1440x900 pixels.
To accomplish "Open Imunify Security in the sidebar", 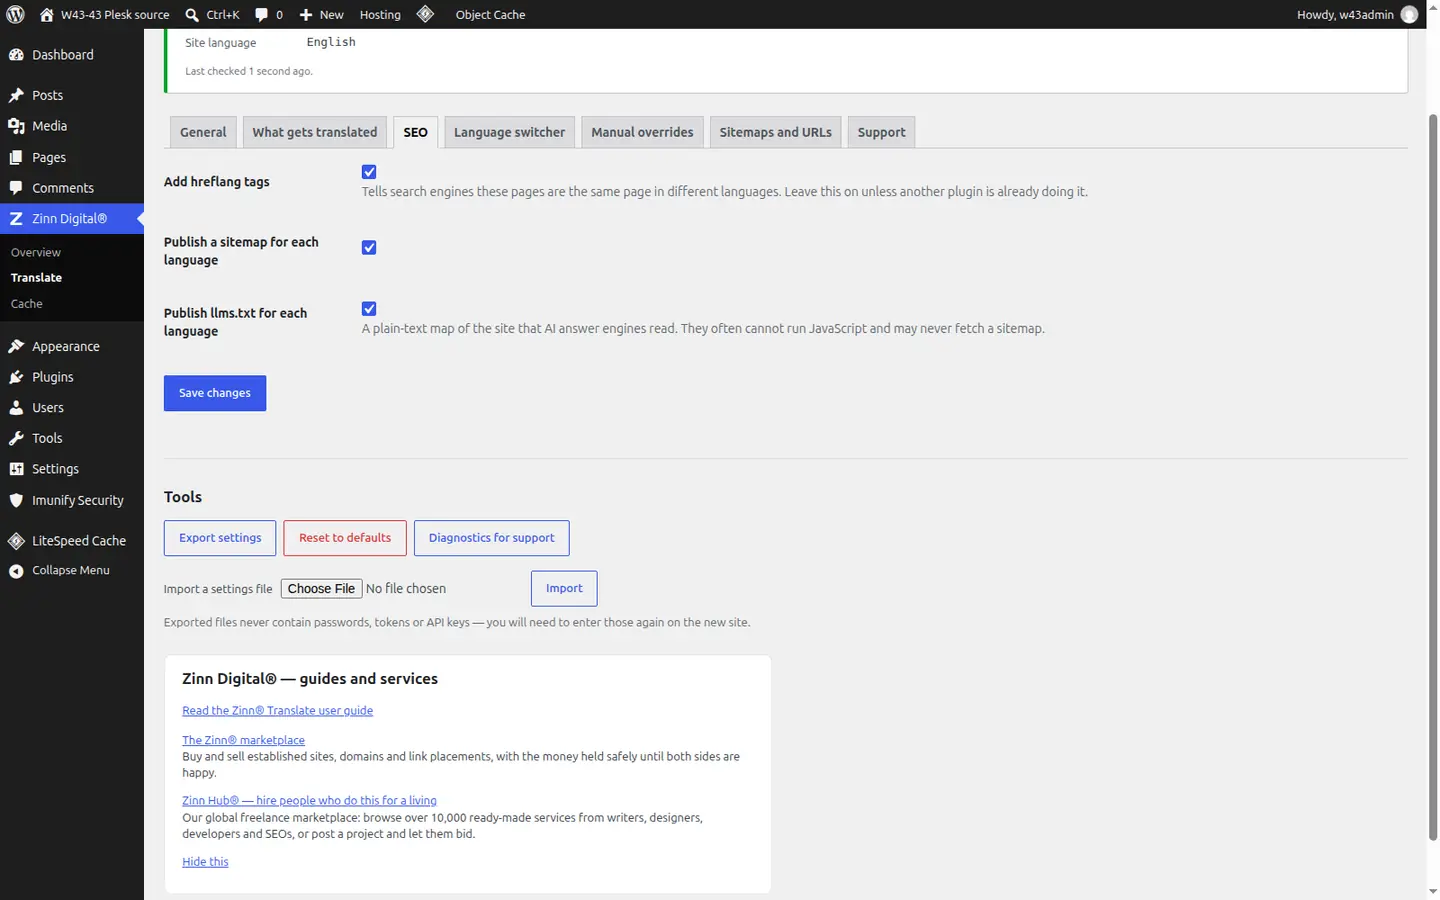I will pyautogui.click(x=72, y=500).
